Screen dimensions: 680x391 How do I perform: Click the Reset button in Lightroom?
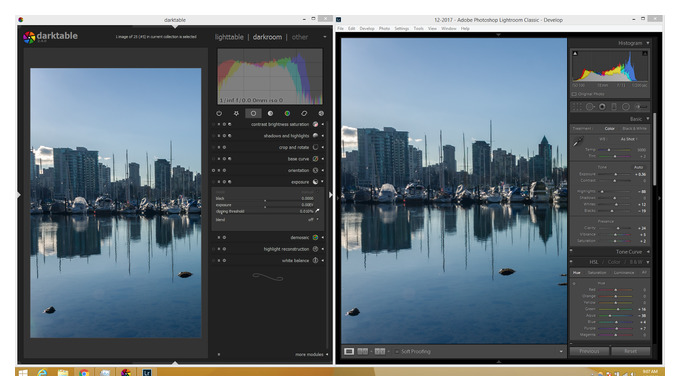(x=631, y=352)
